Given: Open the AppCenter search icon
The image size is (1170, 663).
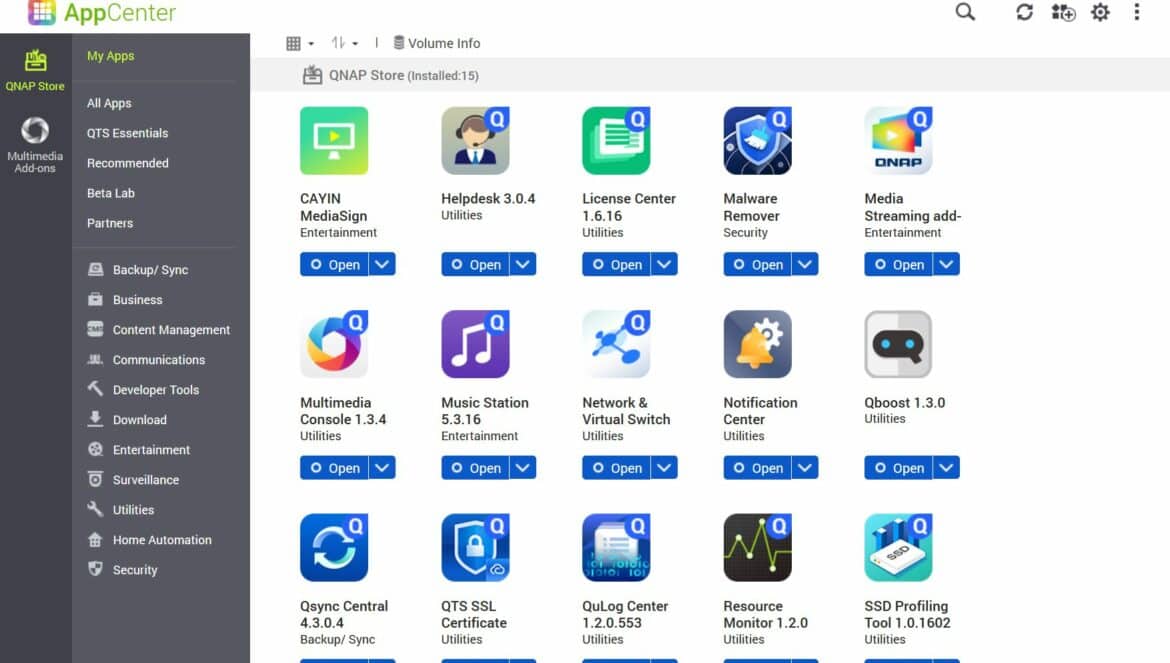Looking at the screenshot, I should point(965,12).
